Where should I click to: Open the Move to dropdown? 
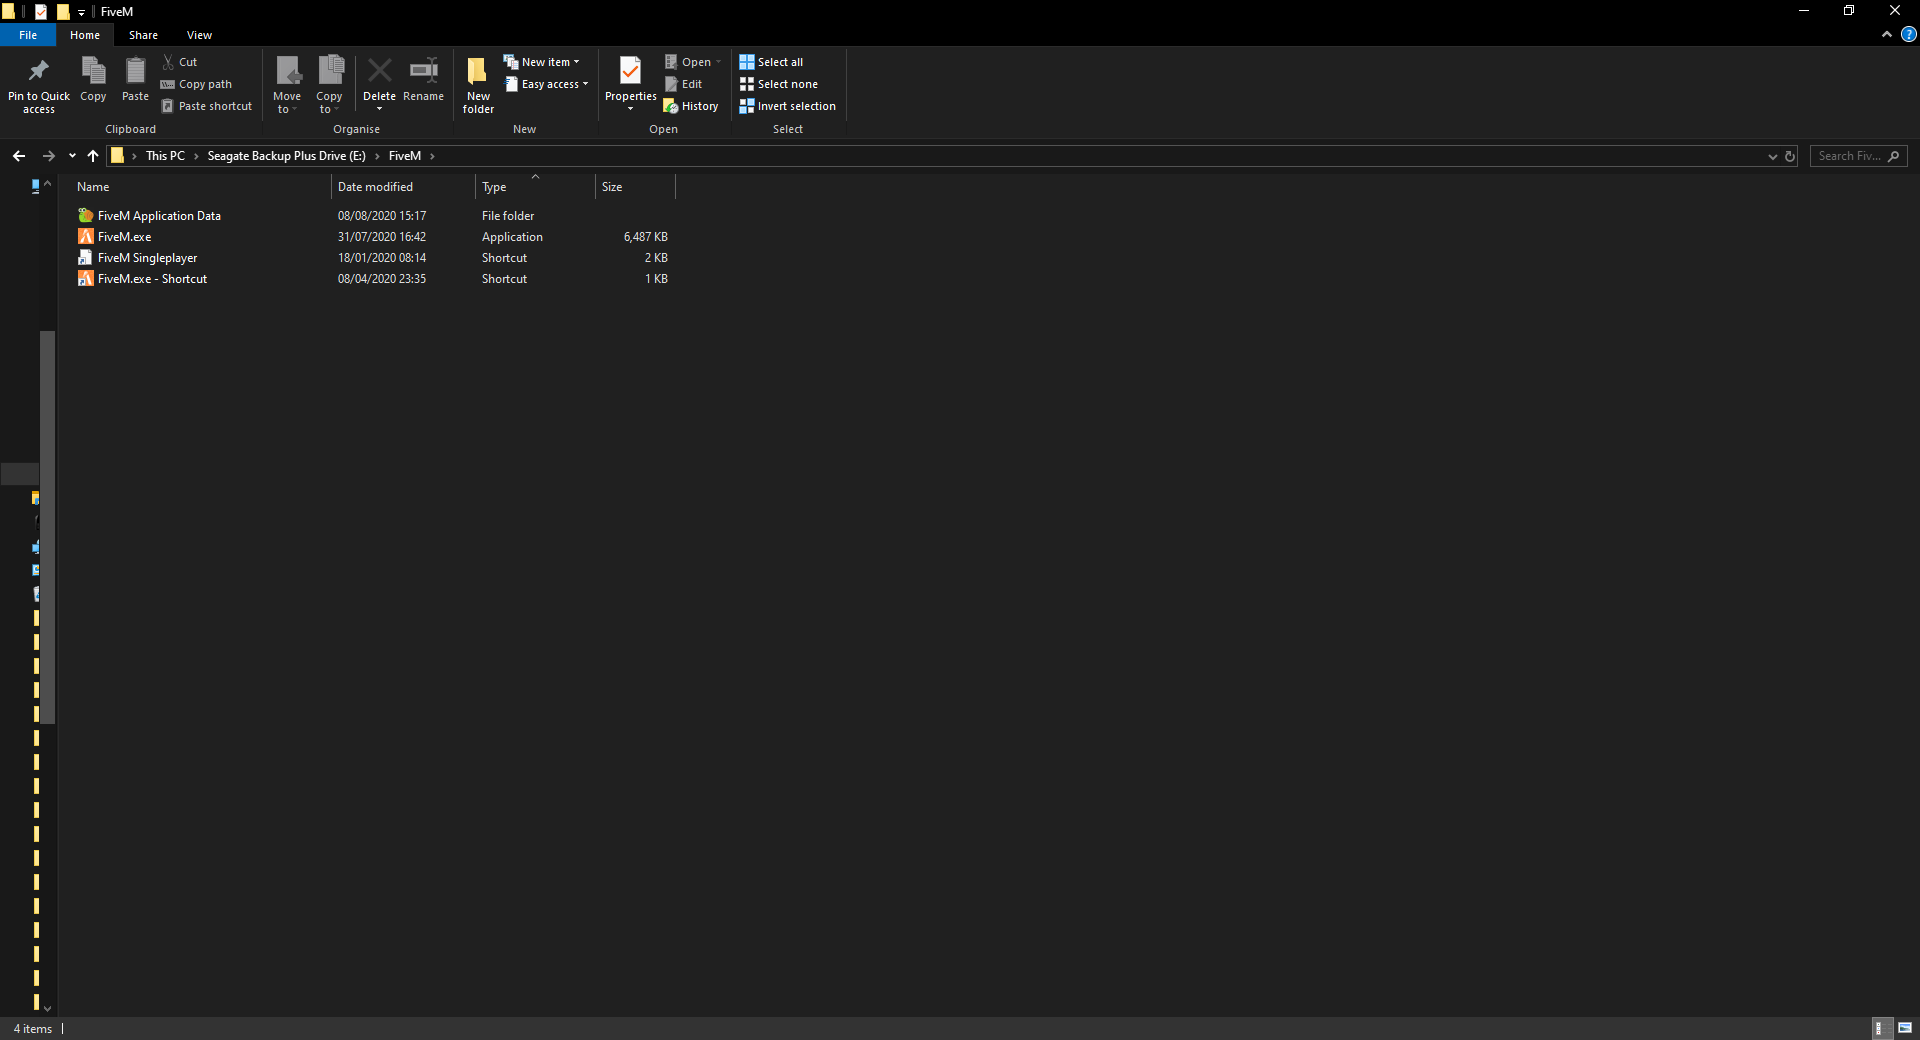tap(287, 84)
